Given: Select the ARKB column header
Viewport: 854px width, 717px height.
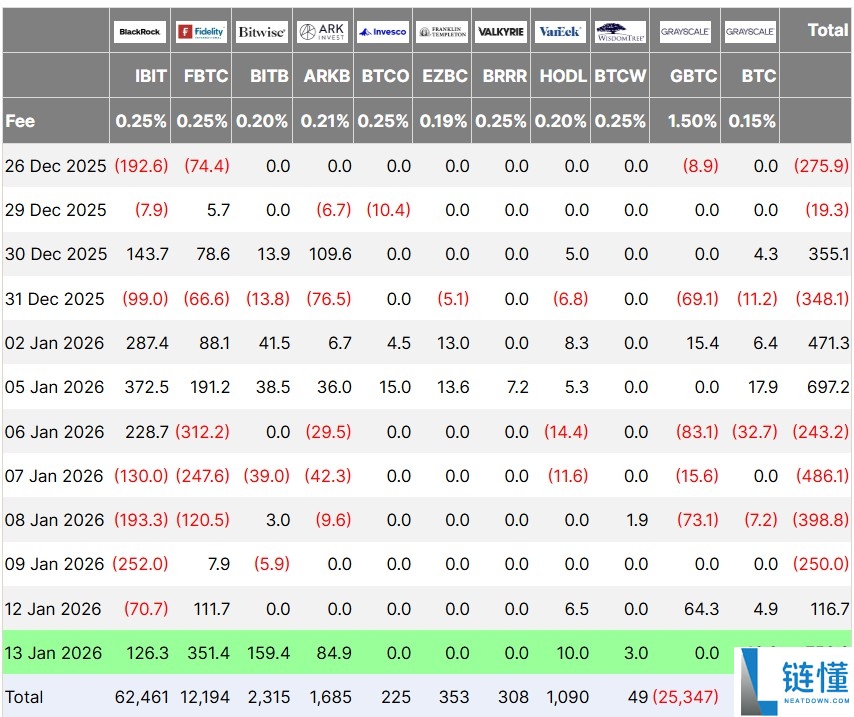Looking at the screenshot, I should 327,76.
